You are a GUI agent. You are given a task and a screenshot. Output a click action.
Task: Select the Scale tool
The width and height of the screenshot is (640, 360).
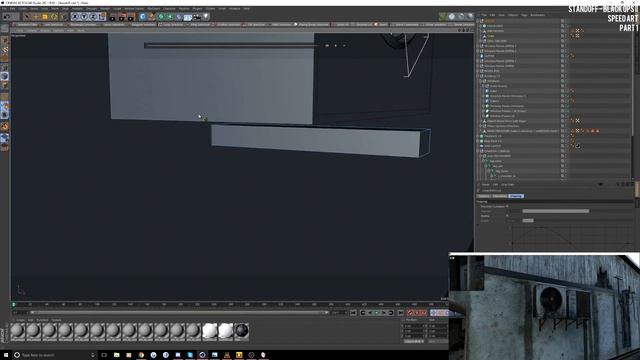point(45,17)
